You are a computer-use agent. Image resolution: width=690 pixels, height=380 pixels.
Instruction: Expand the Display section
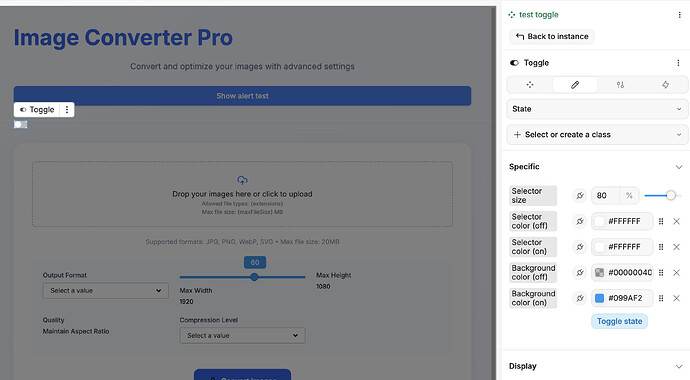tap(679, 366)
